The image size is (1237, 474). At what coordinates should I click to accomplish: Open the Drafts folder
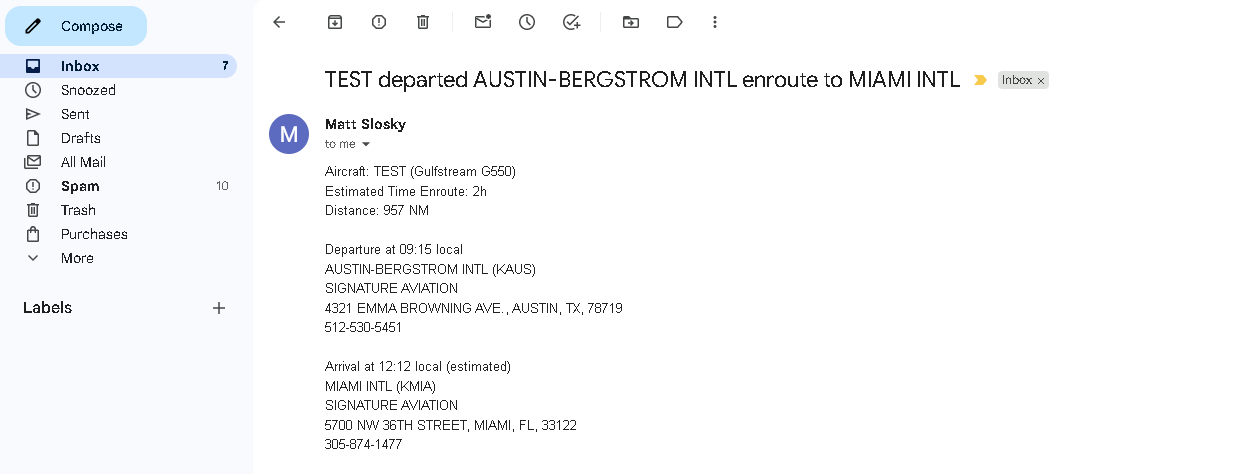click(80, 138)
